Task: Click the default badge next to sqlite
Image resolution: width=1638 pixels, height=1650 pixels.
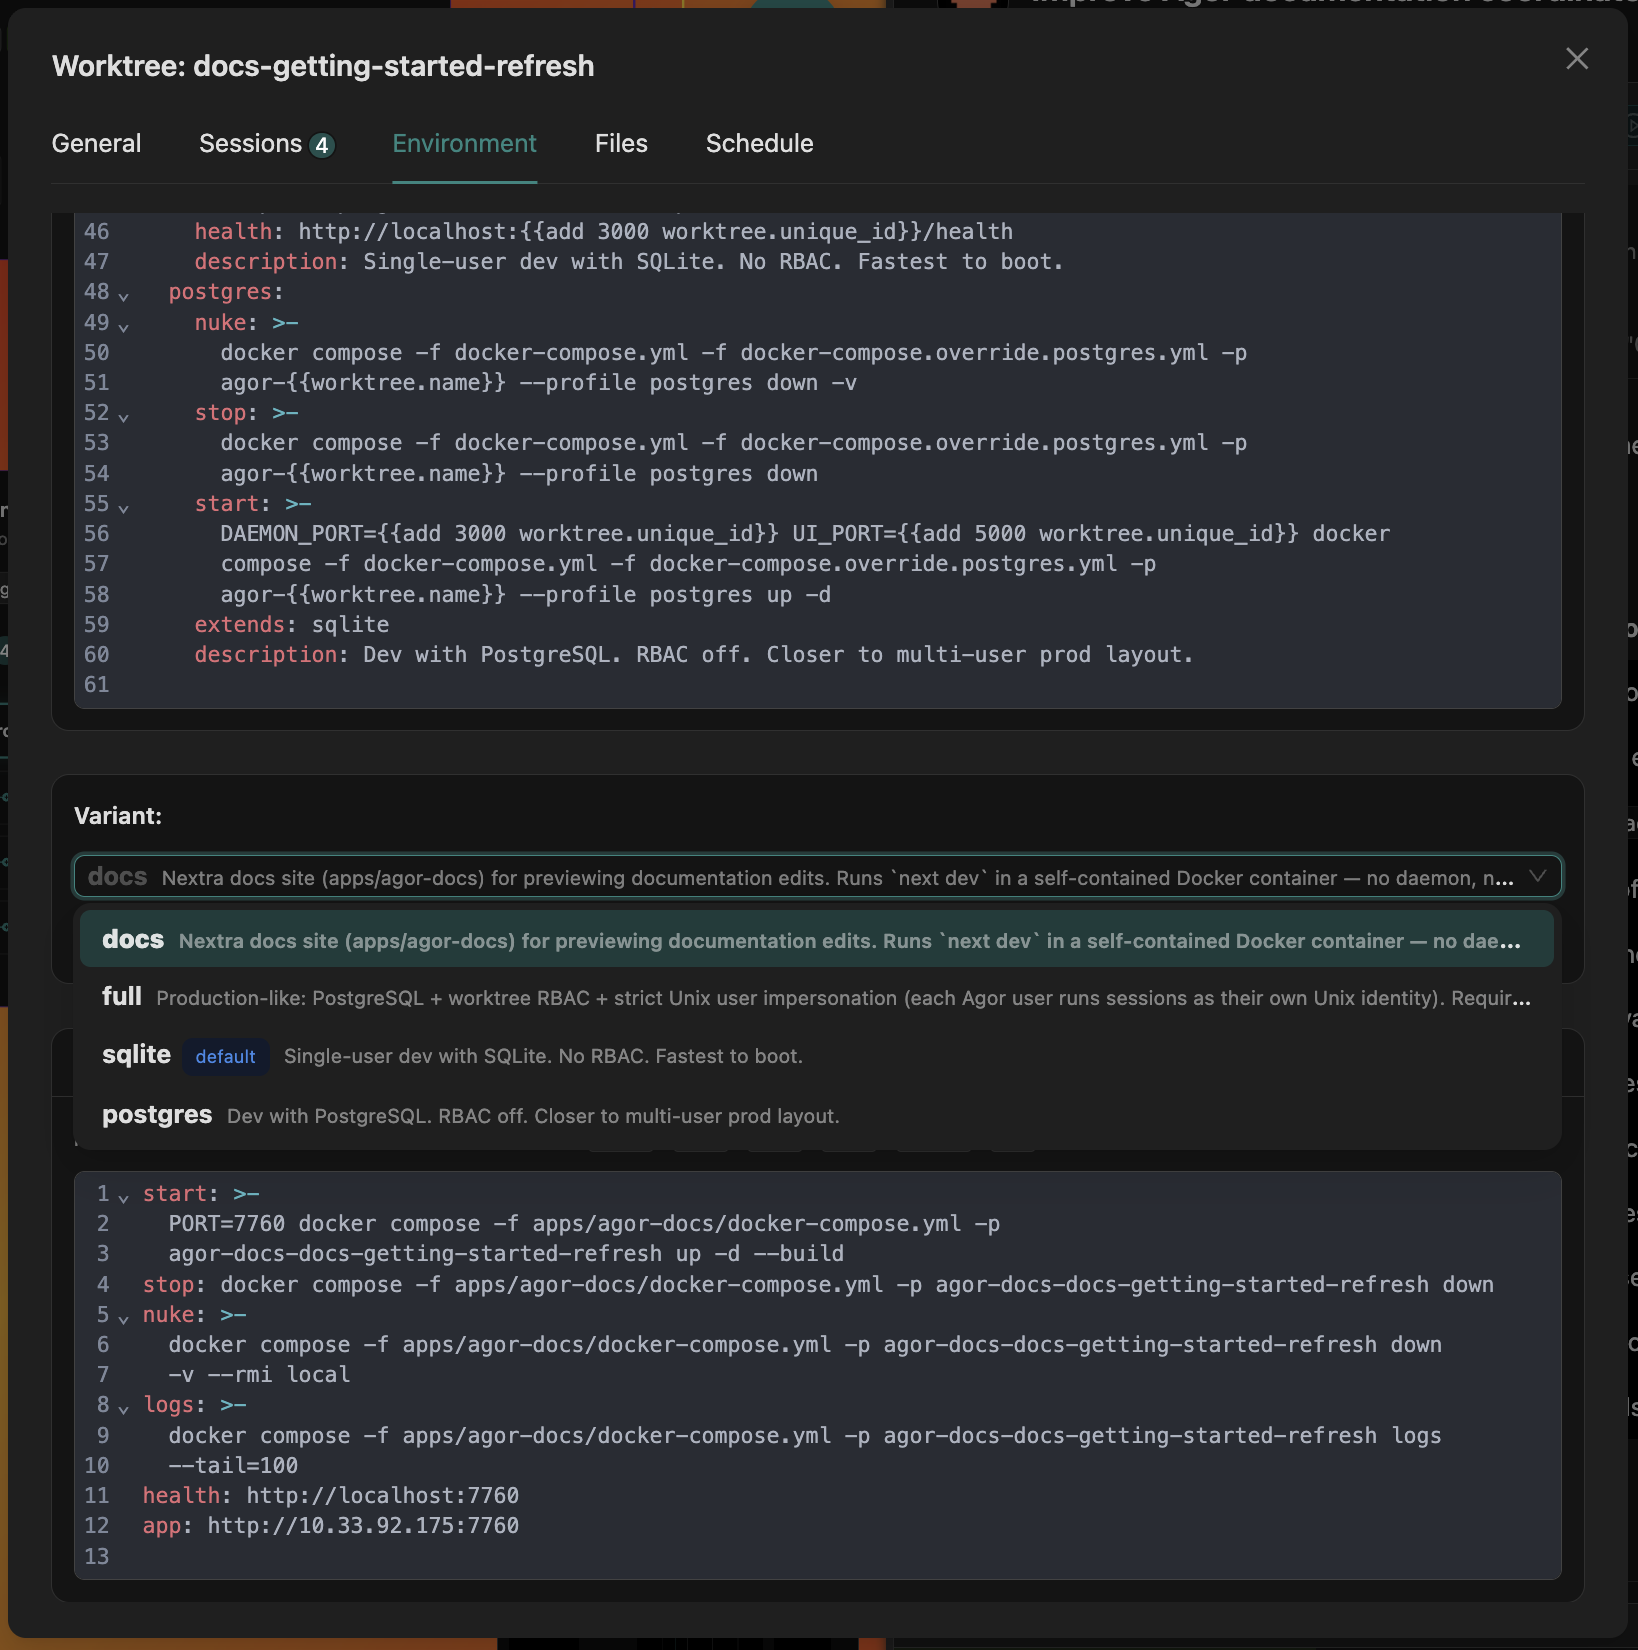Action: tap(226, 1057)
